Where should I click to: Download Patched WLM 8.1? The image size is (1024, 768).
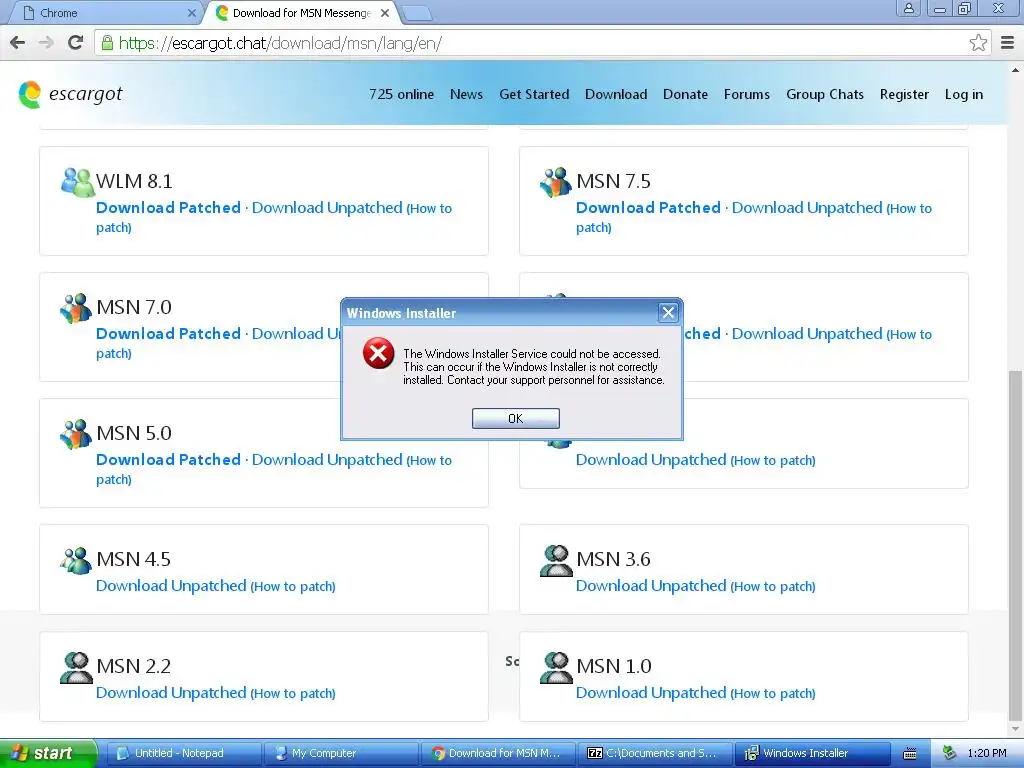coord(168,208)
